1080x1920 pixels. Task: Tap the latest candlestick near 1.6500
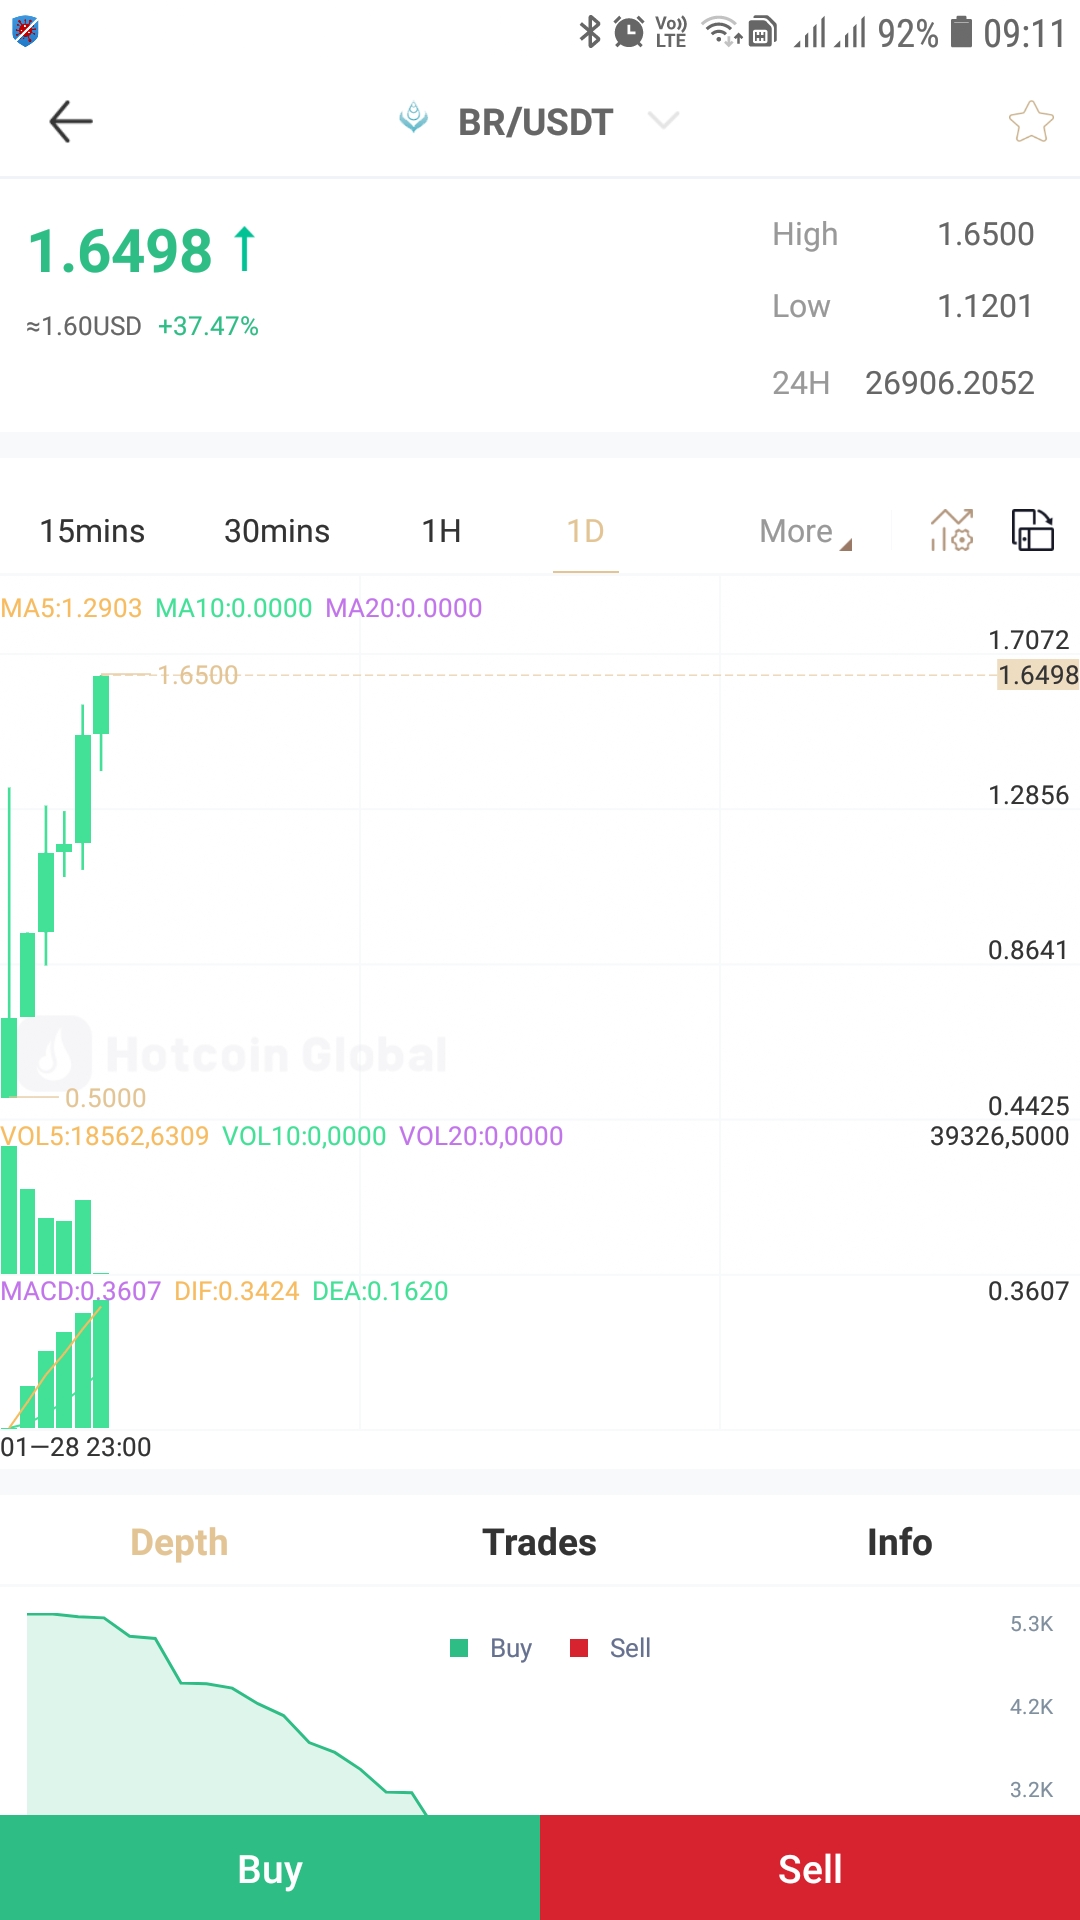(101, 705)
